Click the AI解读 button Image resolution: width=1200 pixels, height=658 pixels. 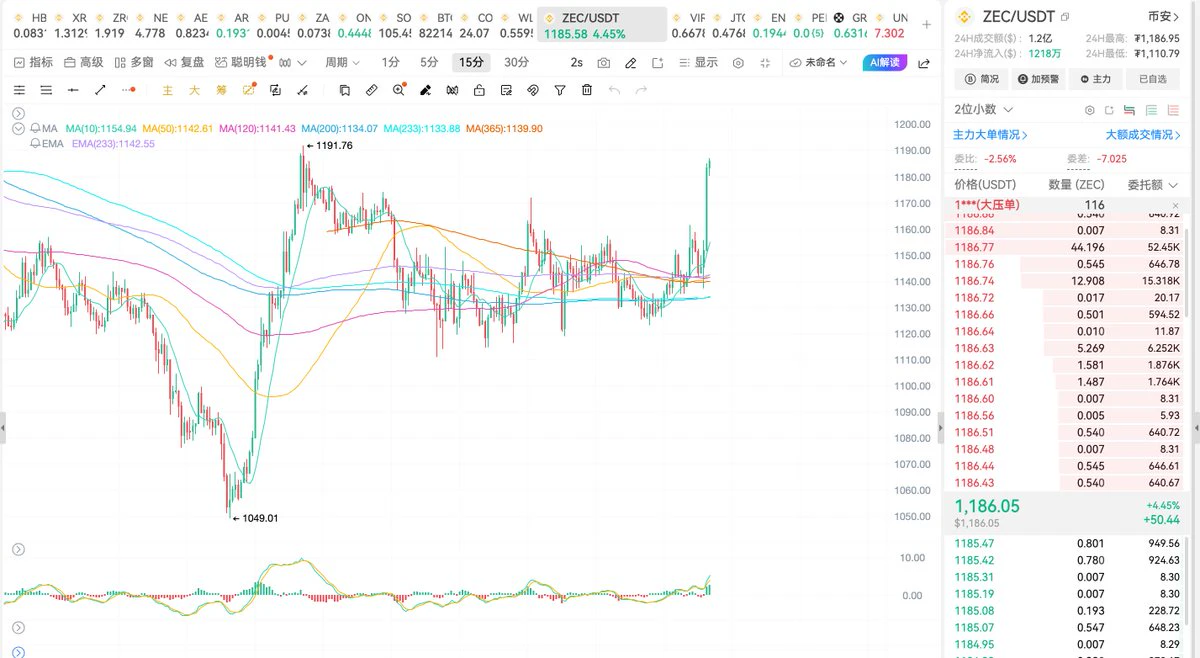[x=883, y=62]
